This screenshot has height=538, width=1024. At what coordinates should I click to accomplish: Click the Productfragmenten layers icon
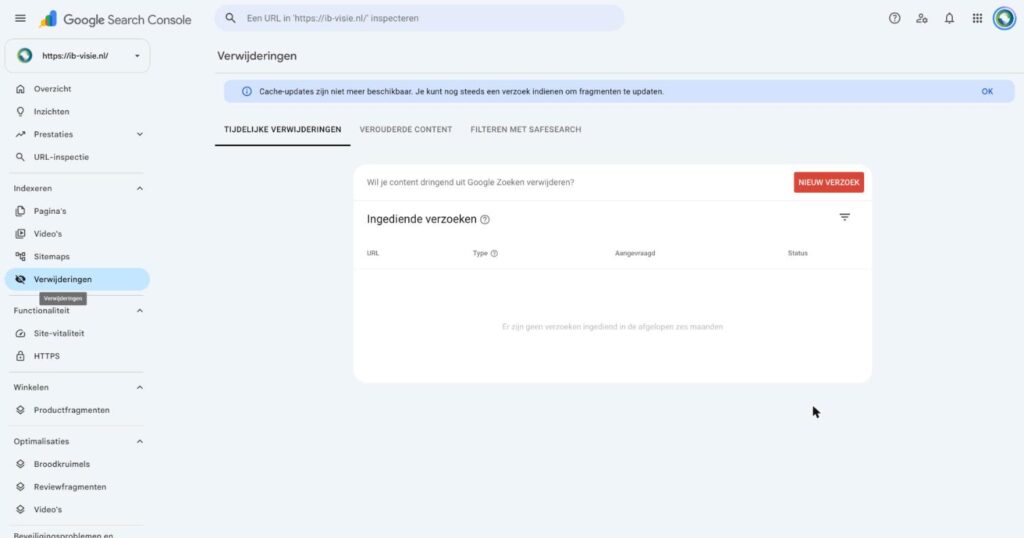pyautogui.click(x=20, y=410)
